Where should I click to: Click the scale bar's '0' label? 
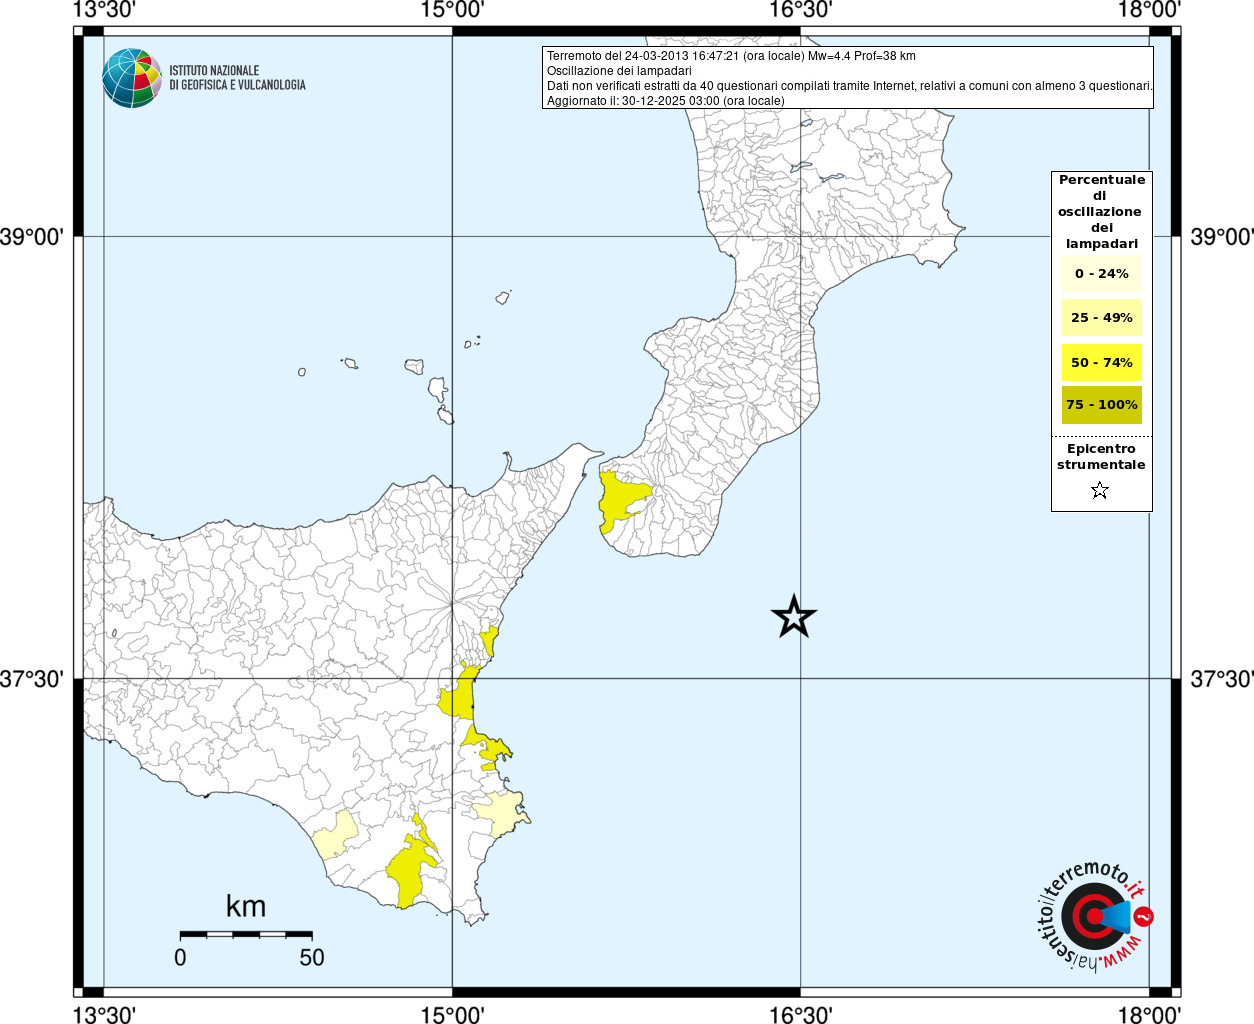[x=180, y=957]
